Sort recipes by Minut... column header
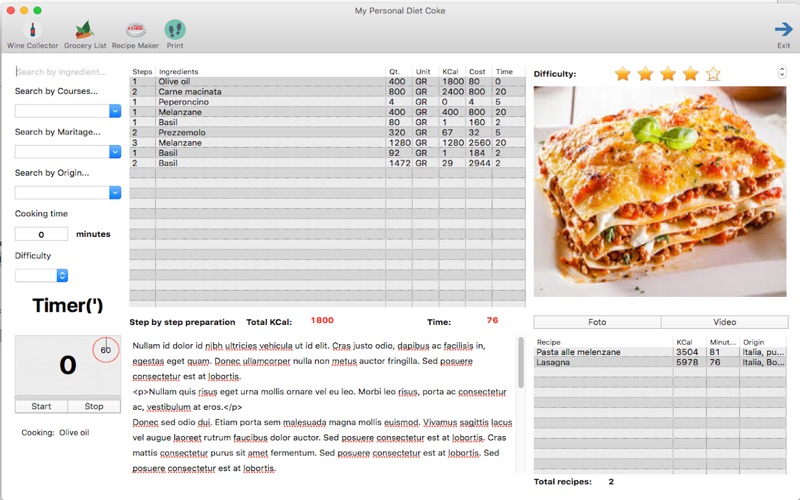 click(x=723, y=342)
